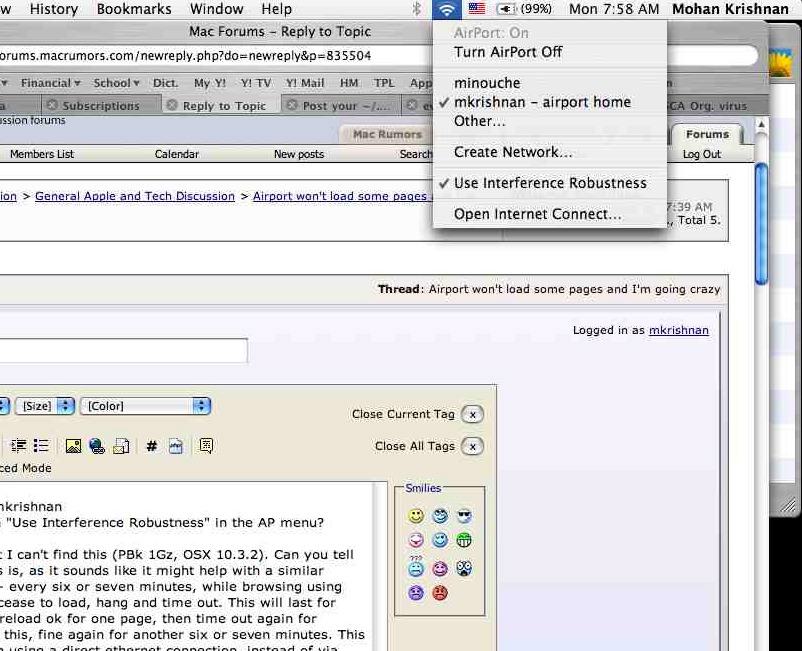This screenshot has width=802, height=651.
Task: Click the x button beside Close Current Tag
Action: coord(473,414)
